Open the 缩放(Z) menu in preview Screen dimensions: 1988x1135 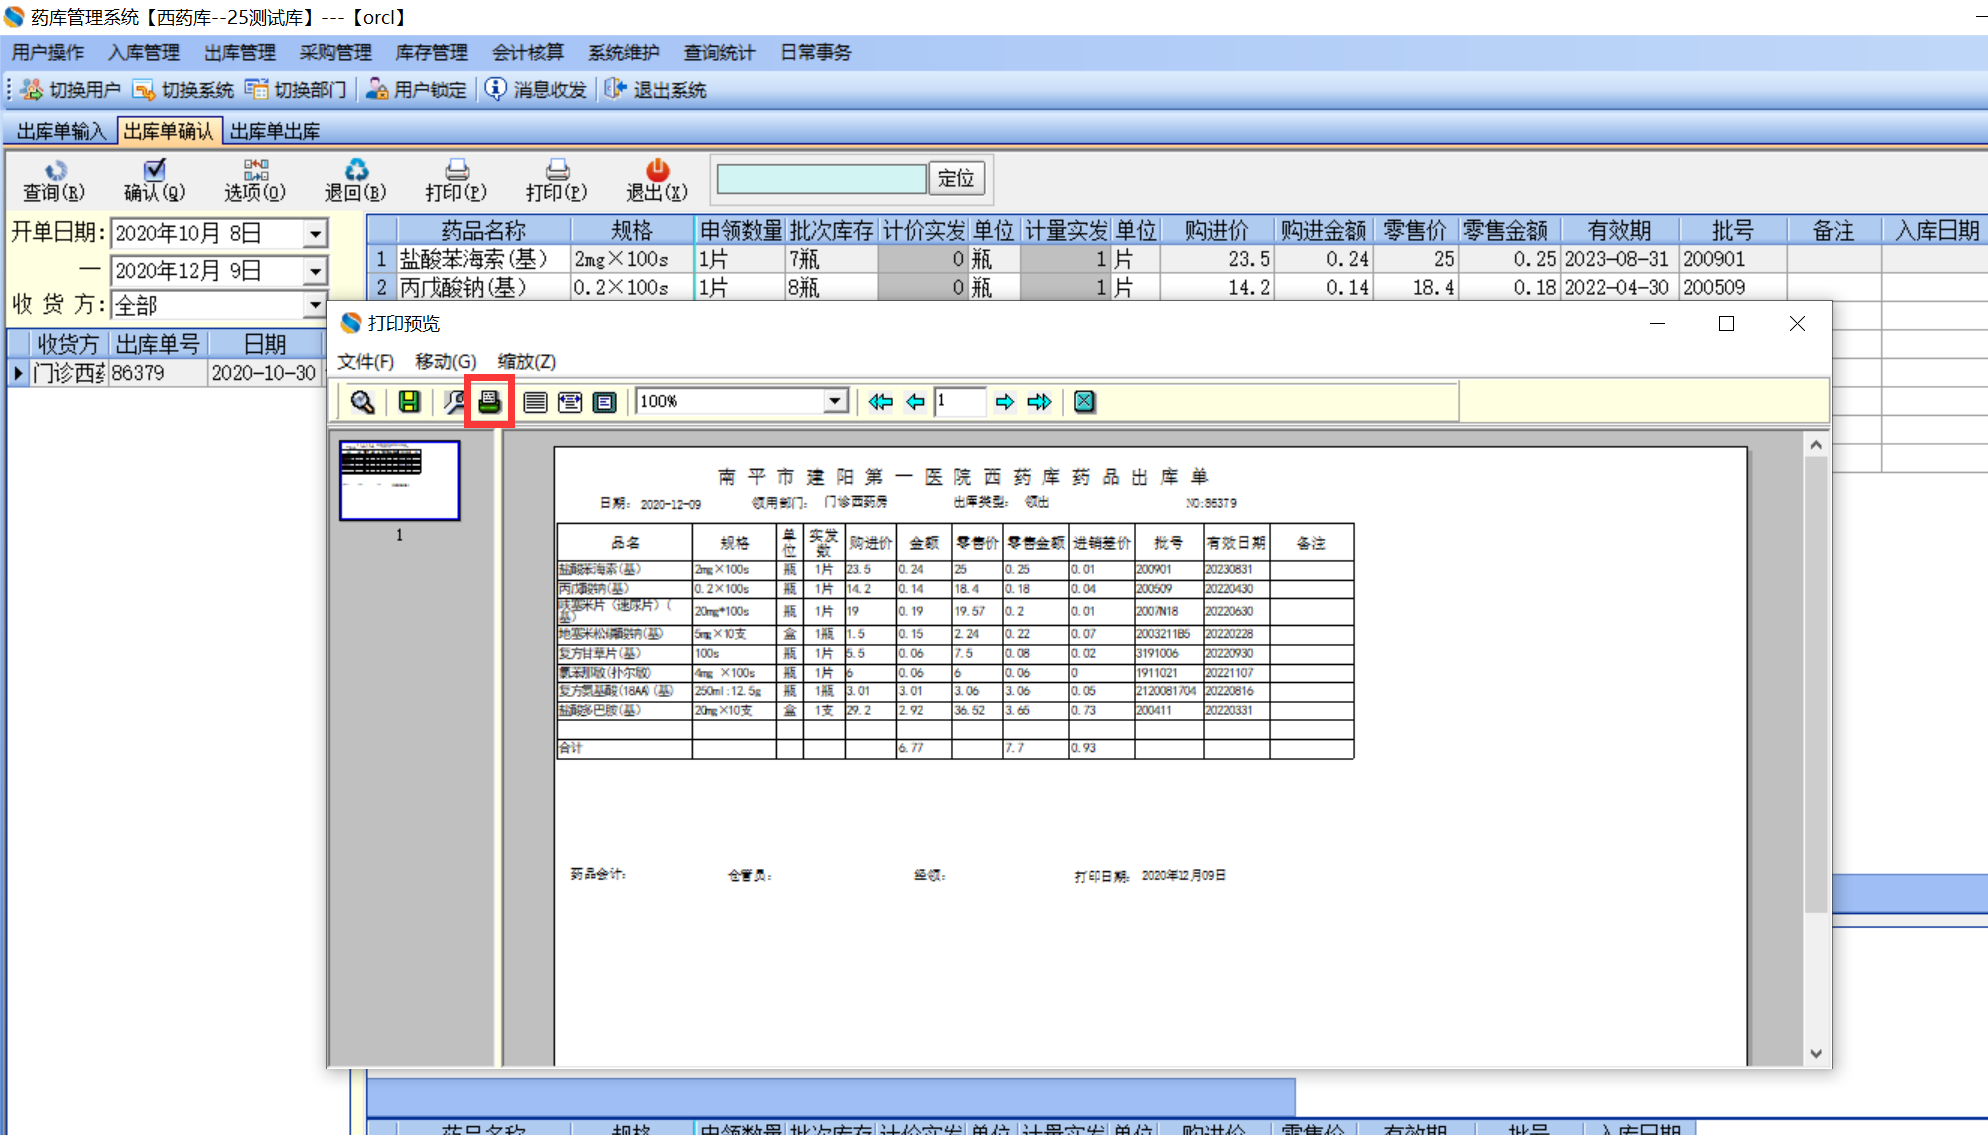tap(526, 361)
